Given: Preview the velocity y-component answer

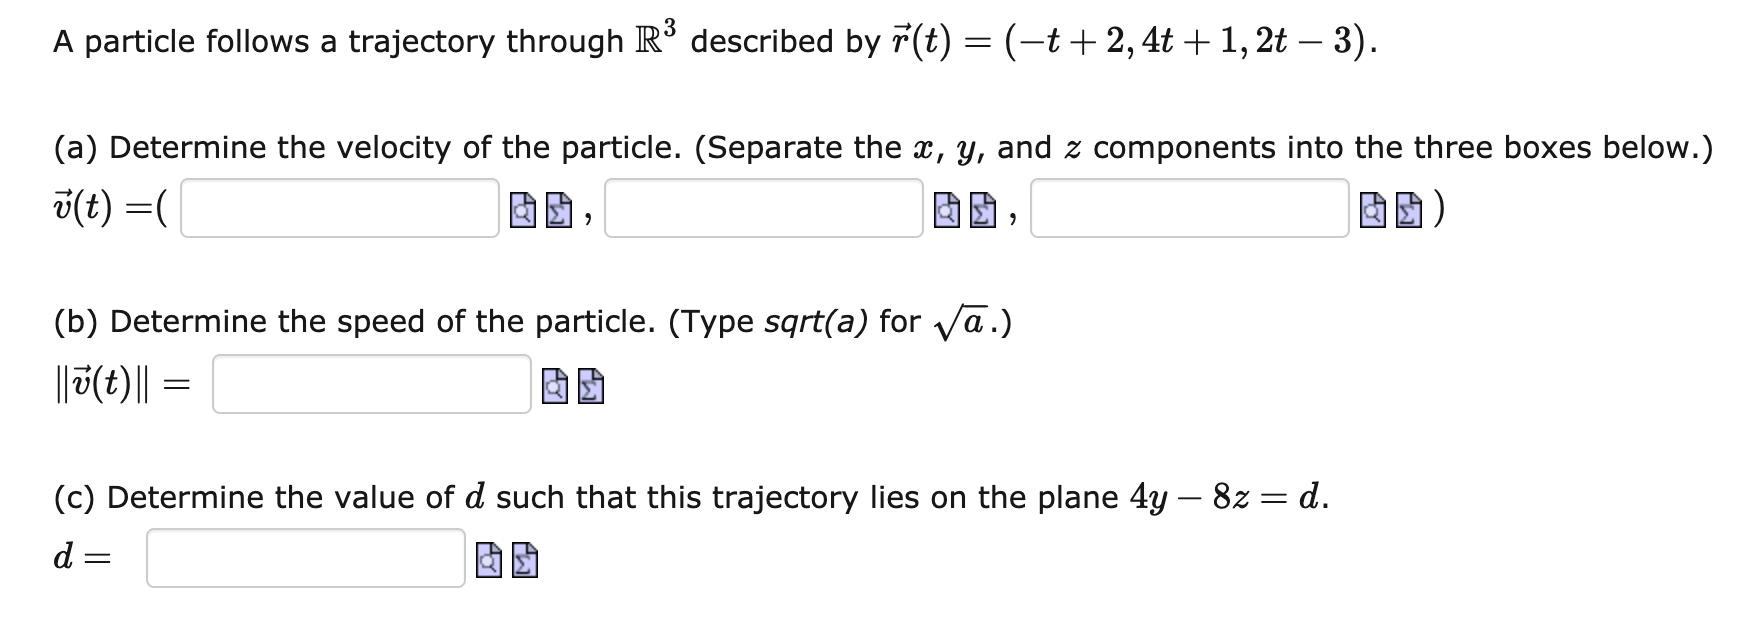Looking at the screenshot, I should tap(946, 212).
